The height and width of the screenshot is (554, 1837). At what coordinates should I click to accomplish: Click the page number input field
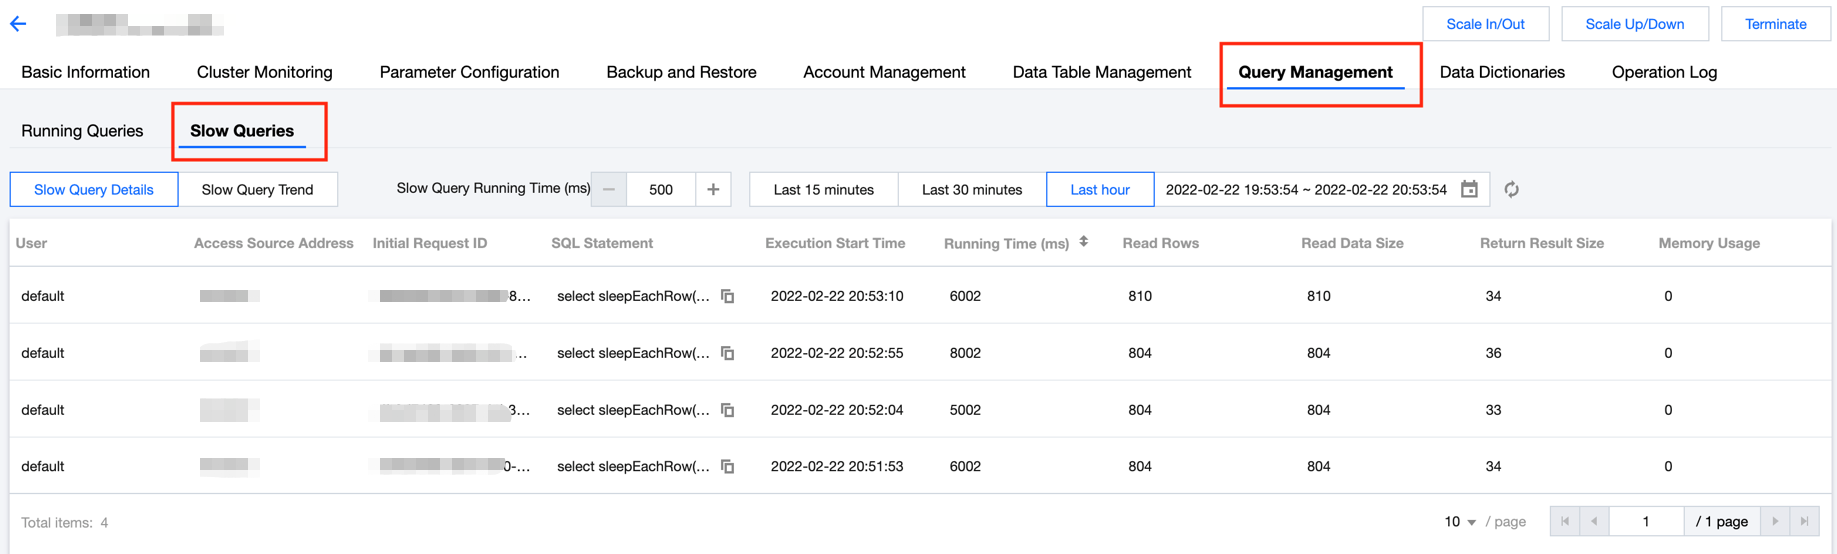[x=1646, y=522]
